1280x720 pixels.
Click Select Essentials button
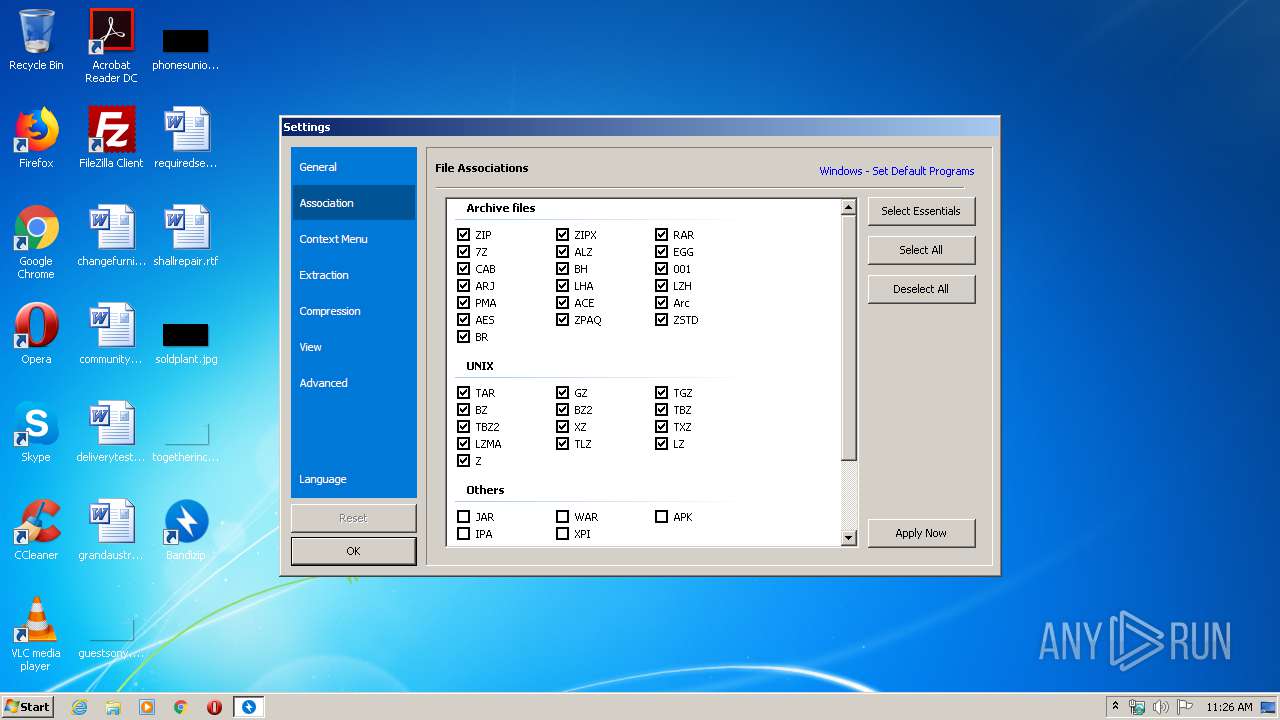pos(921,211)
